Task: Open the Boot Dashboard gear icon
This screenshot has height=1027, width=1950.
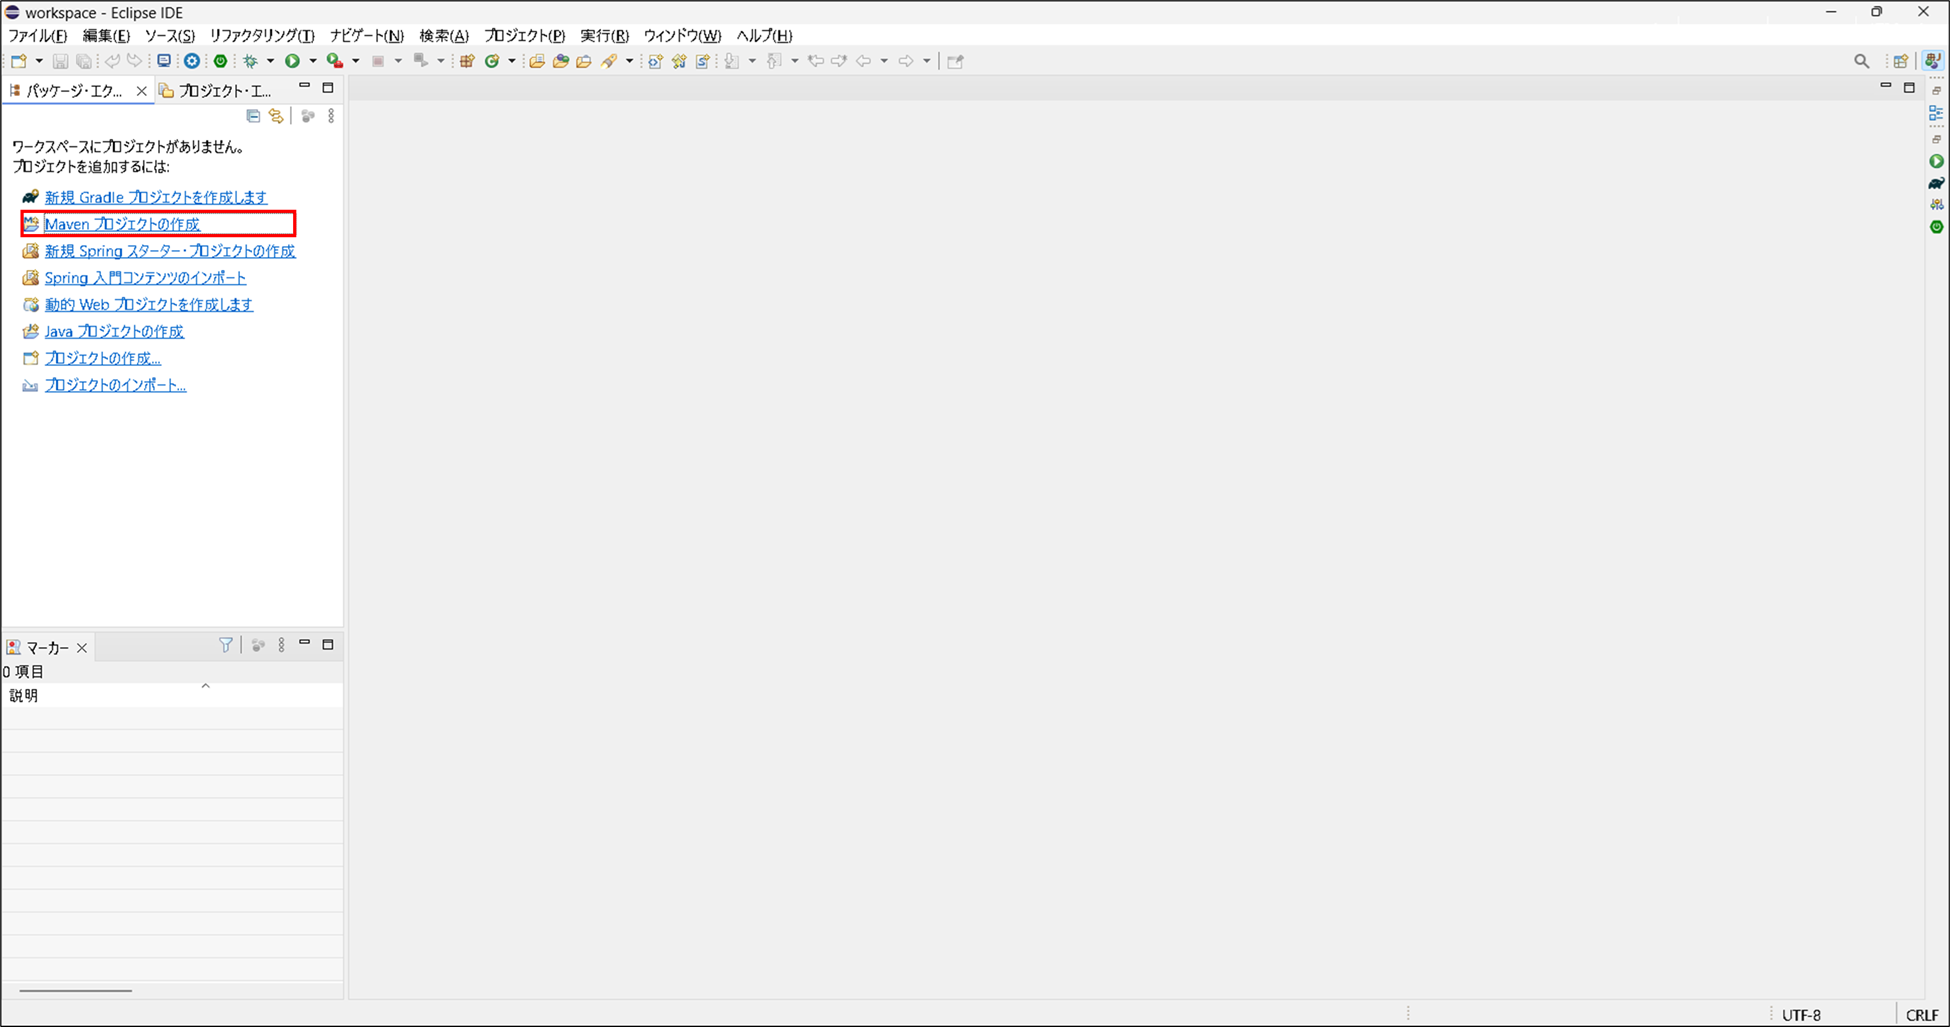Action: click(x=192, y=61)
